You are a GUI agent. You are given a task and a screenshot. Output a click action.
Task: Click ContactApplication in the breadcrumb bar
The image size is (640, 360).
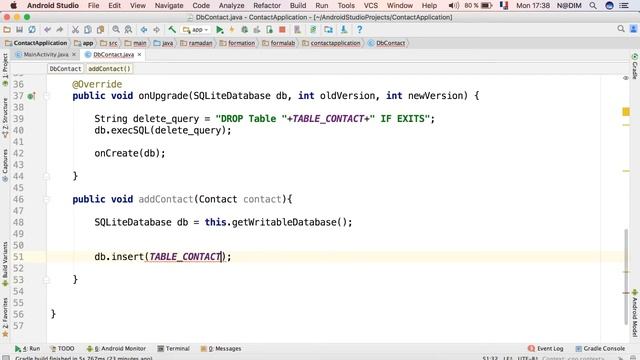36,43
